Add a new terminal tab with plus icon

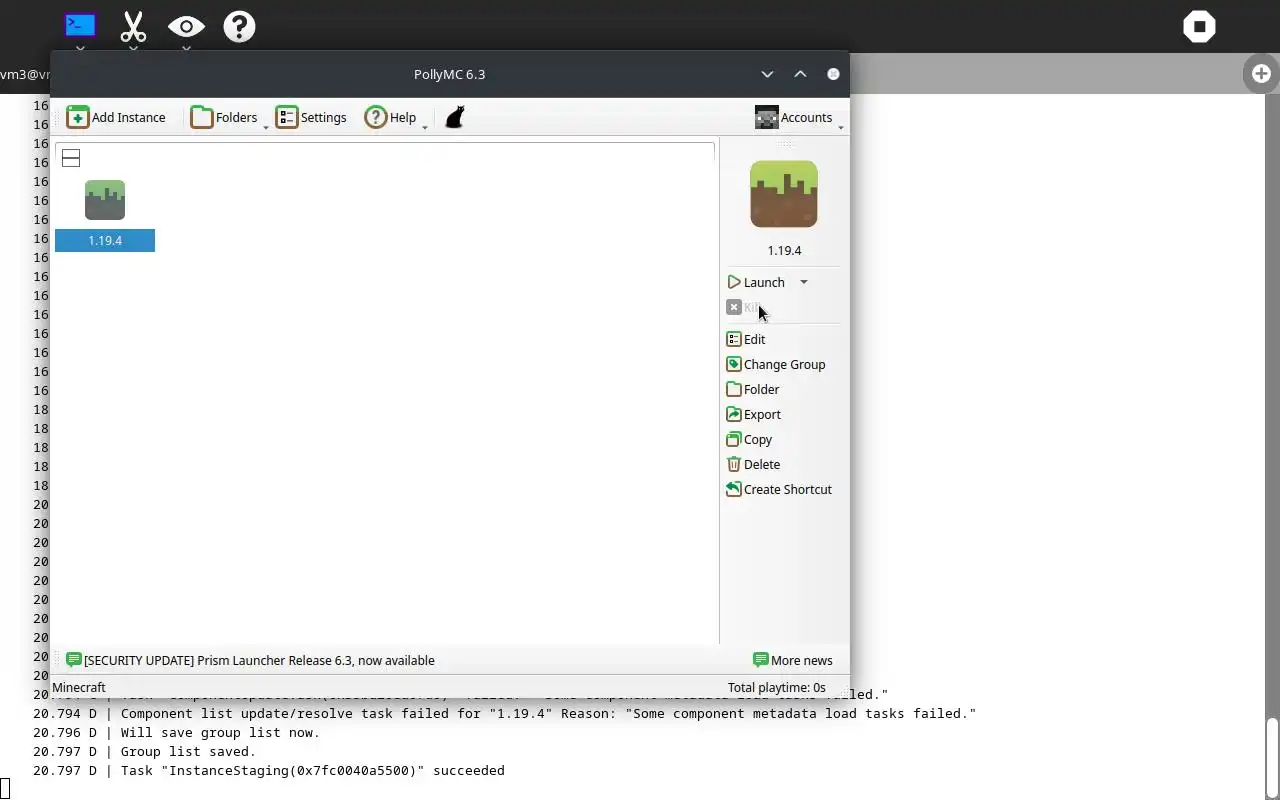(1261, 73)
